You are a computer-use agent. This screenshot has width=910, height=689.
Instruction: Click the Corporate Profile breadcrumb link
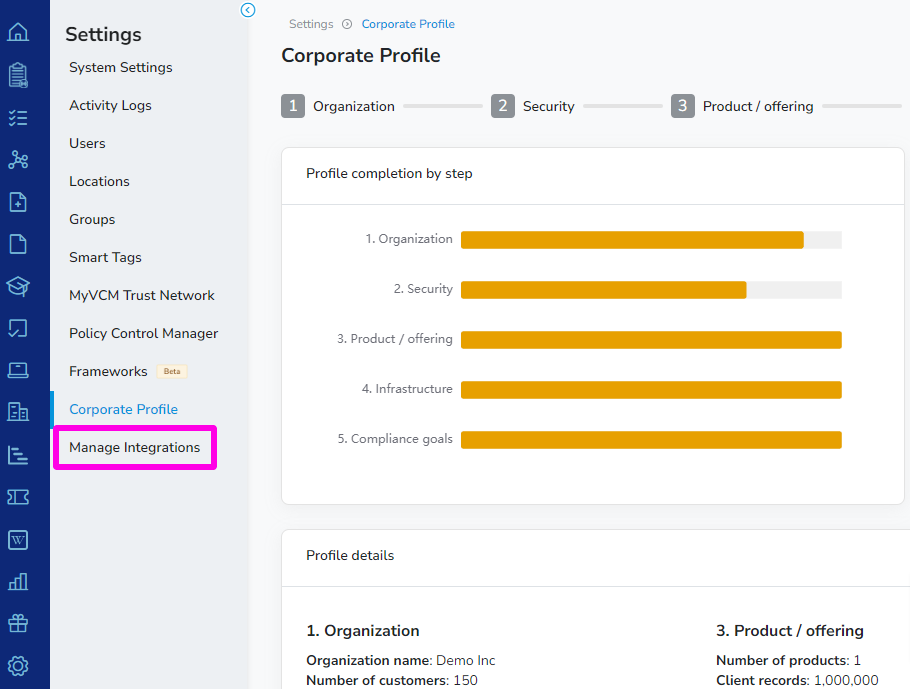(408, 23)
